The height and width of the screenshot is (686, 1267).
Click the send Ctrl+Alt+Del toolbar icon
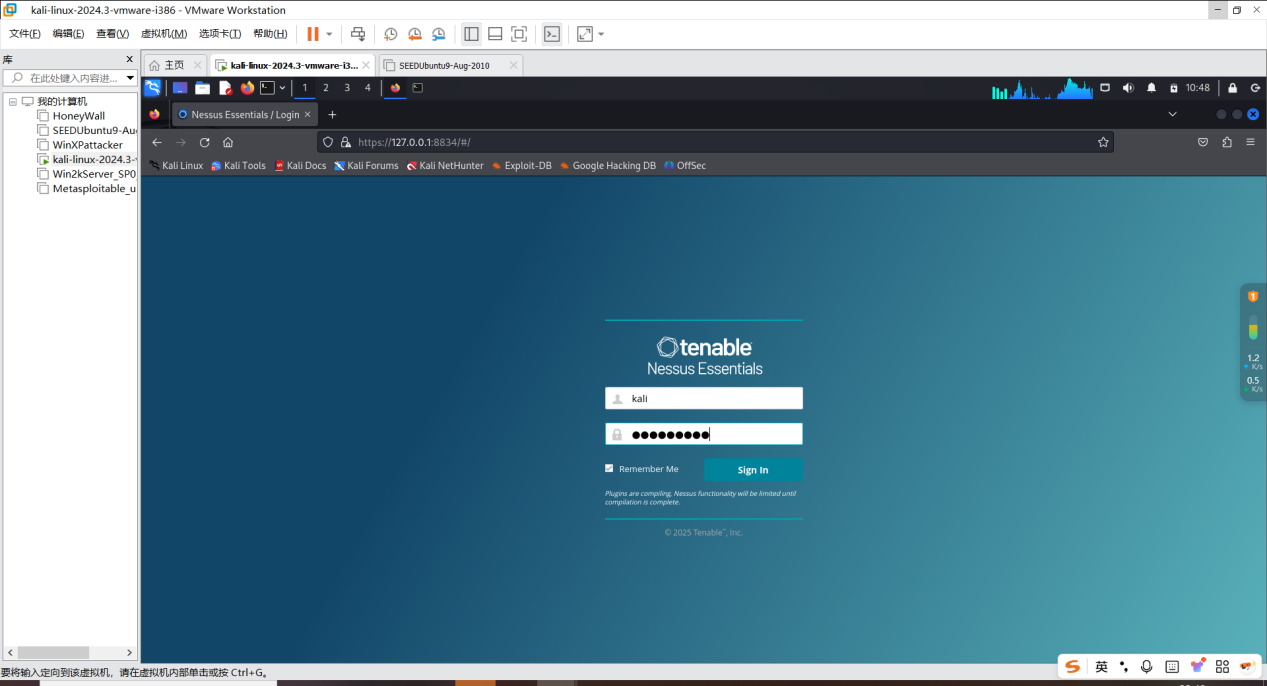(x=358, y=34)
